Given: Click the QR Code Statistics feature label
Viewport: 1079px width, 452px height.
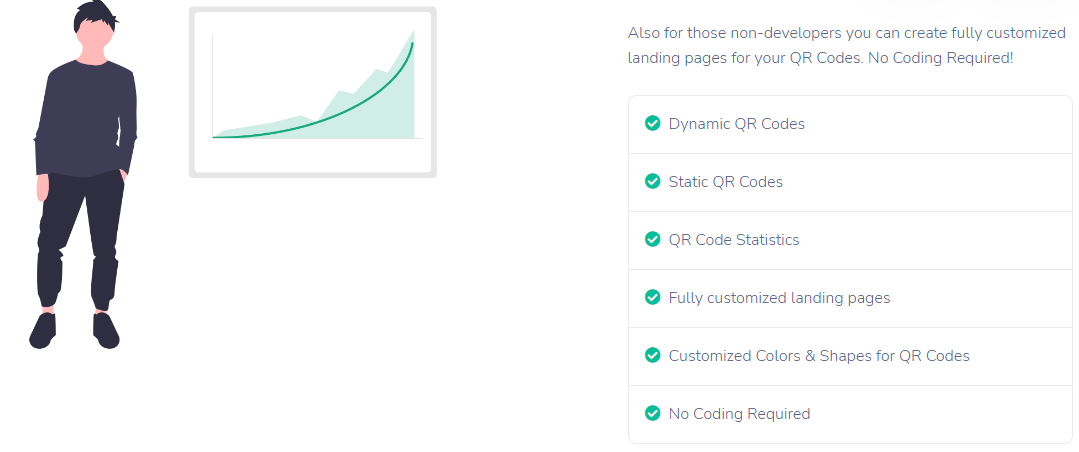Looking at the screenshot, I should point(733,240).
